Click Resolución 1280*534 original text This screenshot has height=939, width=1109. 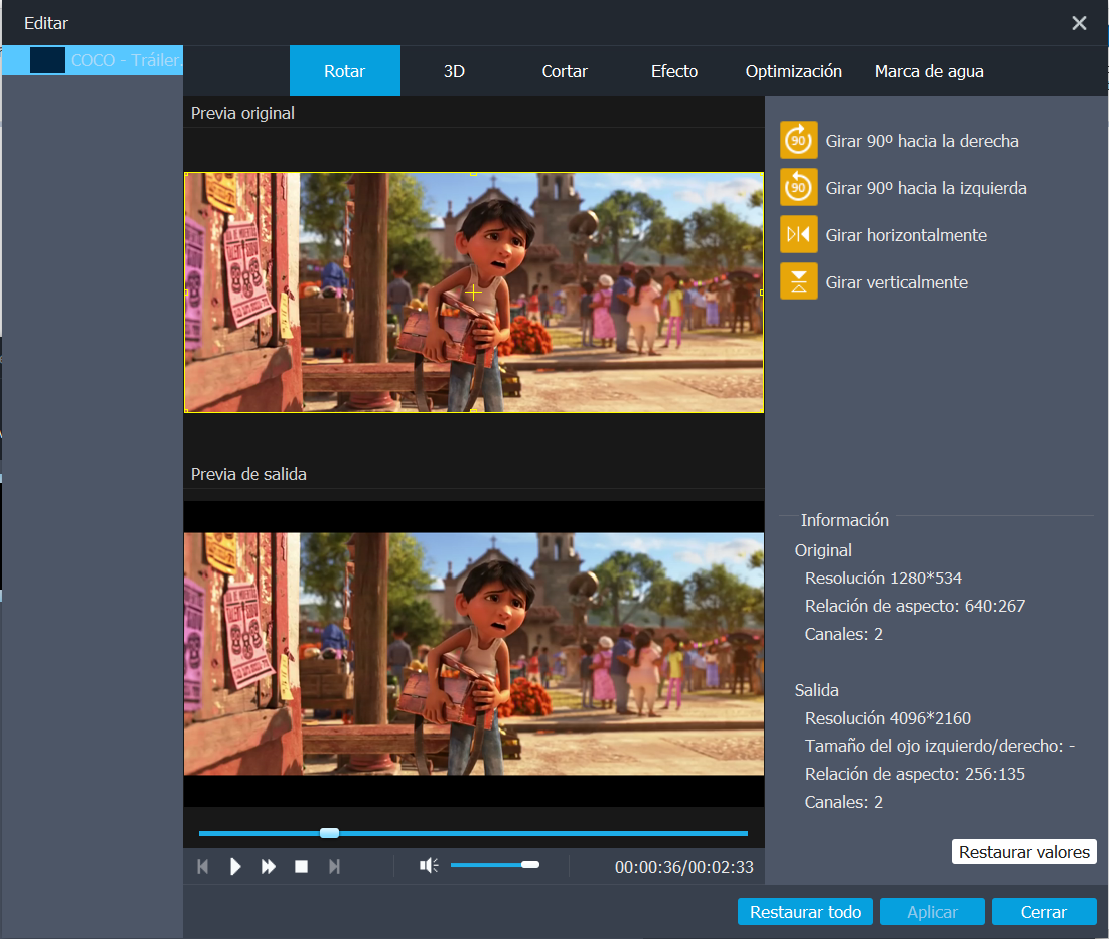[883, 578]
